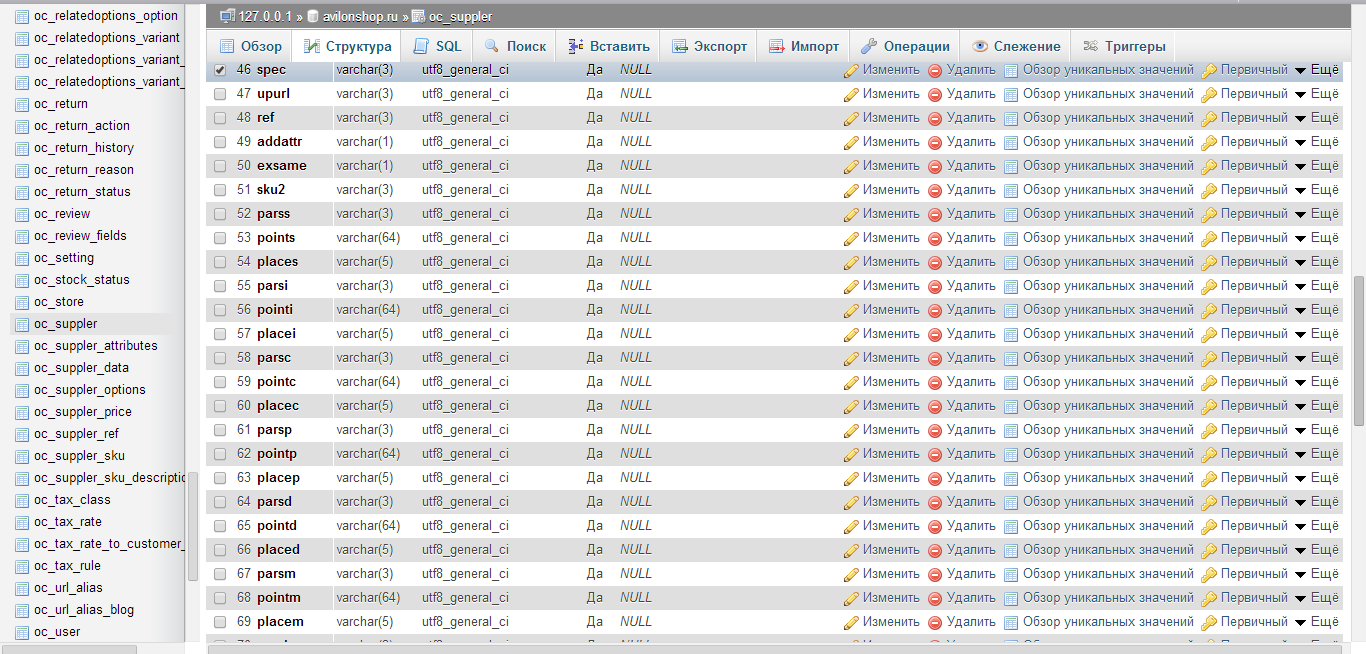This screenshot has width=1366, height=654.
Task: Click pencil icon for row pointm
Action: 851,598
